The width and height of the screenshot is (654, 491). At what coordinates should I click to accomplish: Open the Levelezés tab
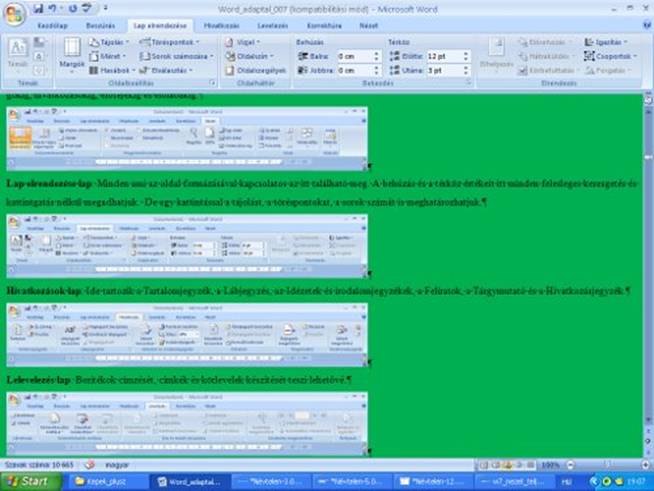272,26
